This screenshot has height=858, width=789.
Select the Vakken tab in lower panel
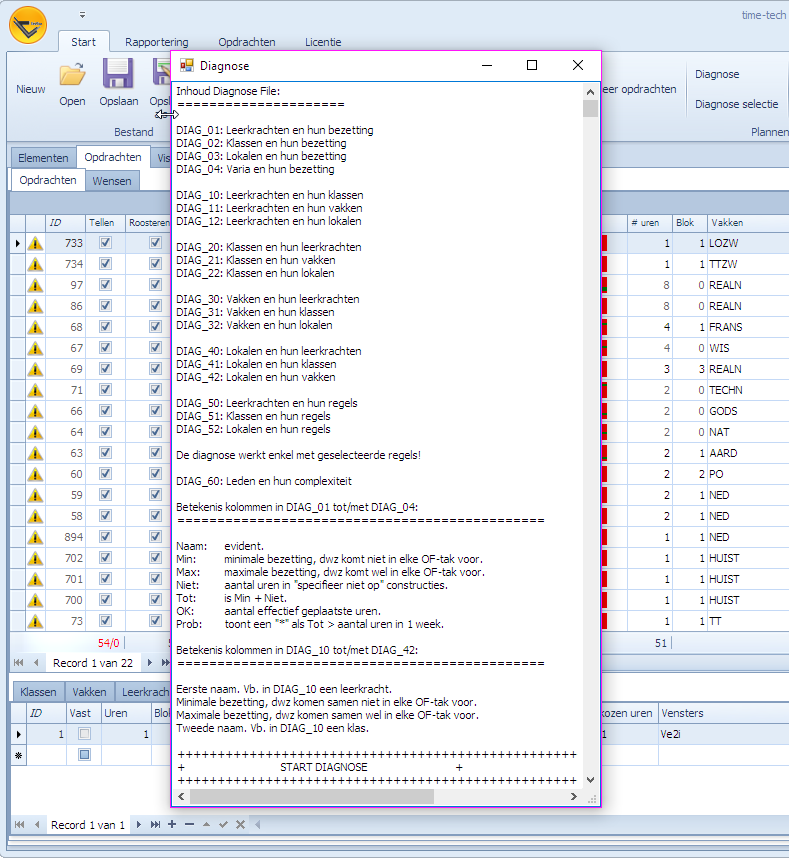click(89, 692)
